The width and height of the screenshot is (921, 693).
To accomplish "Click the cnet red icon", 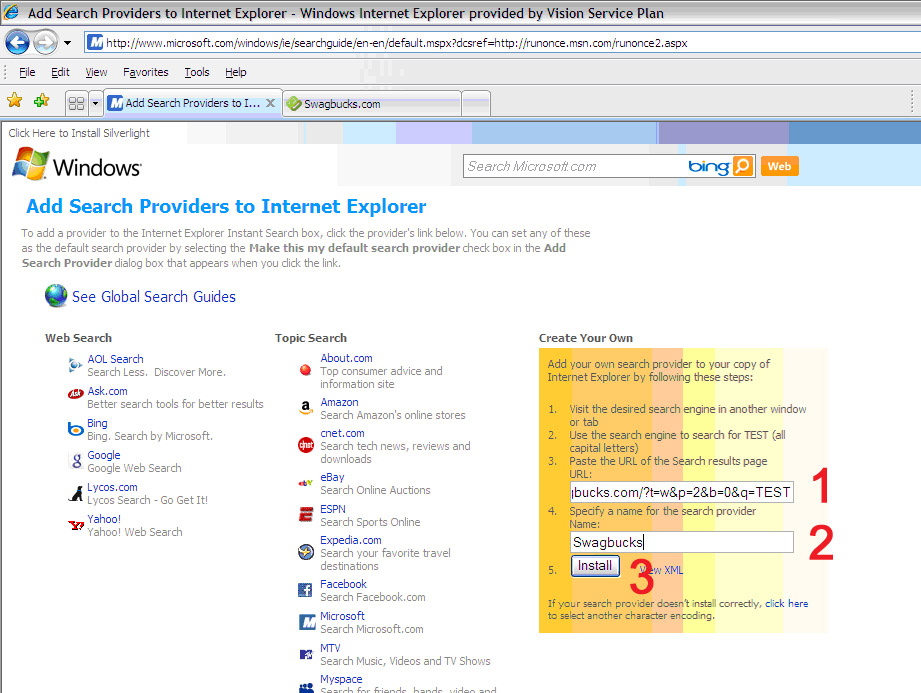I will coord(306,445).
